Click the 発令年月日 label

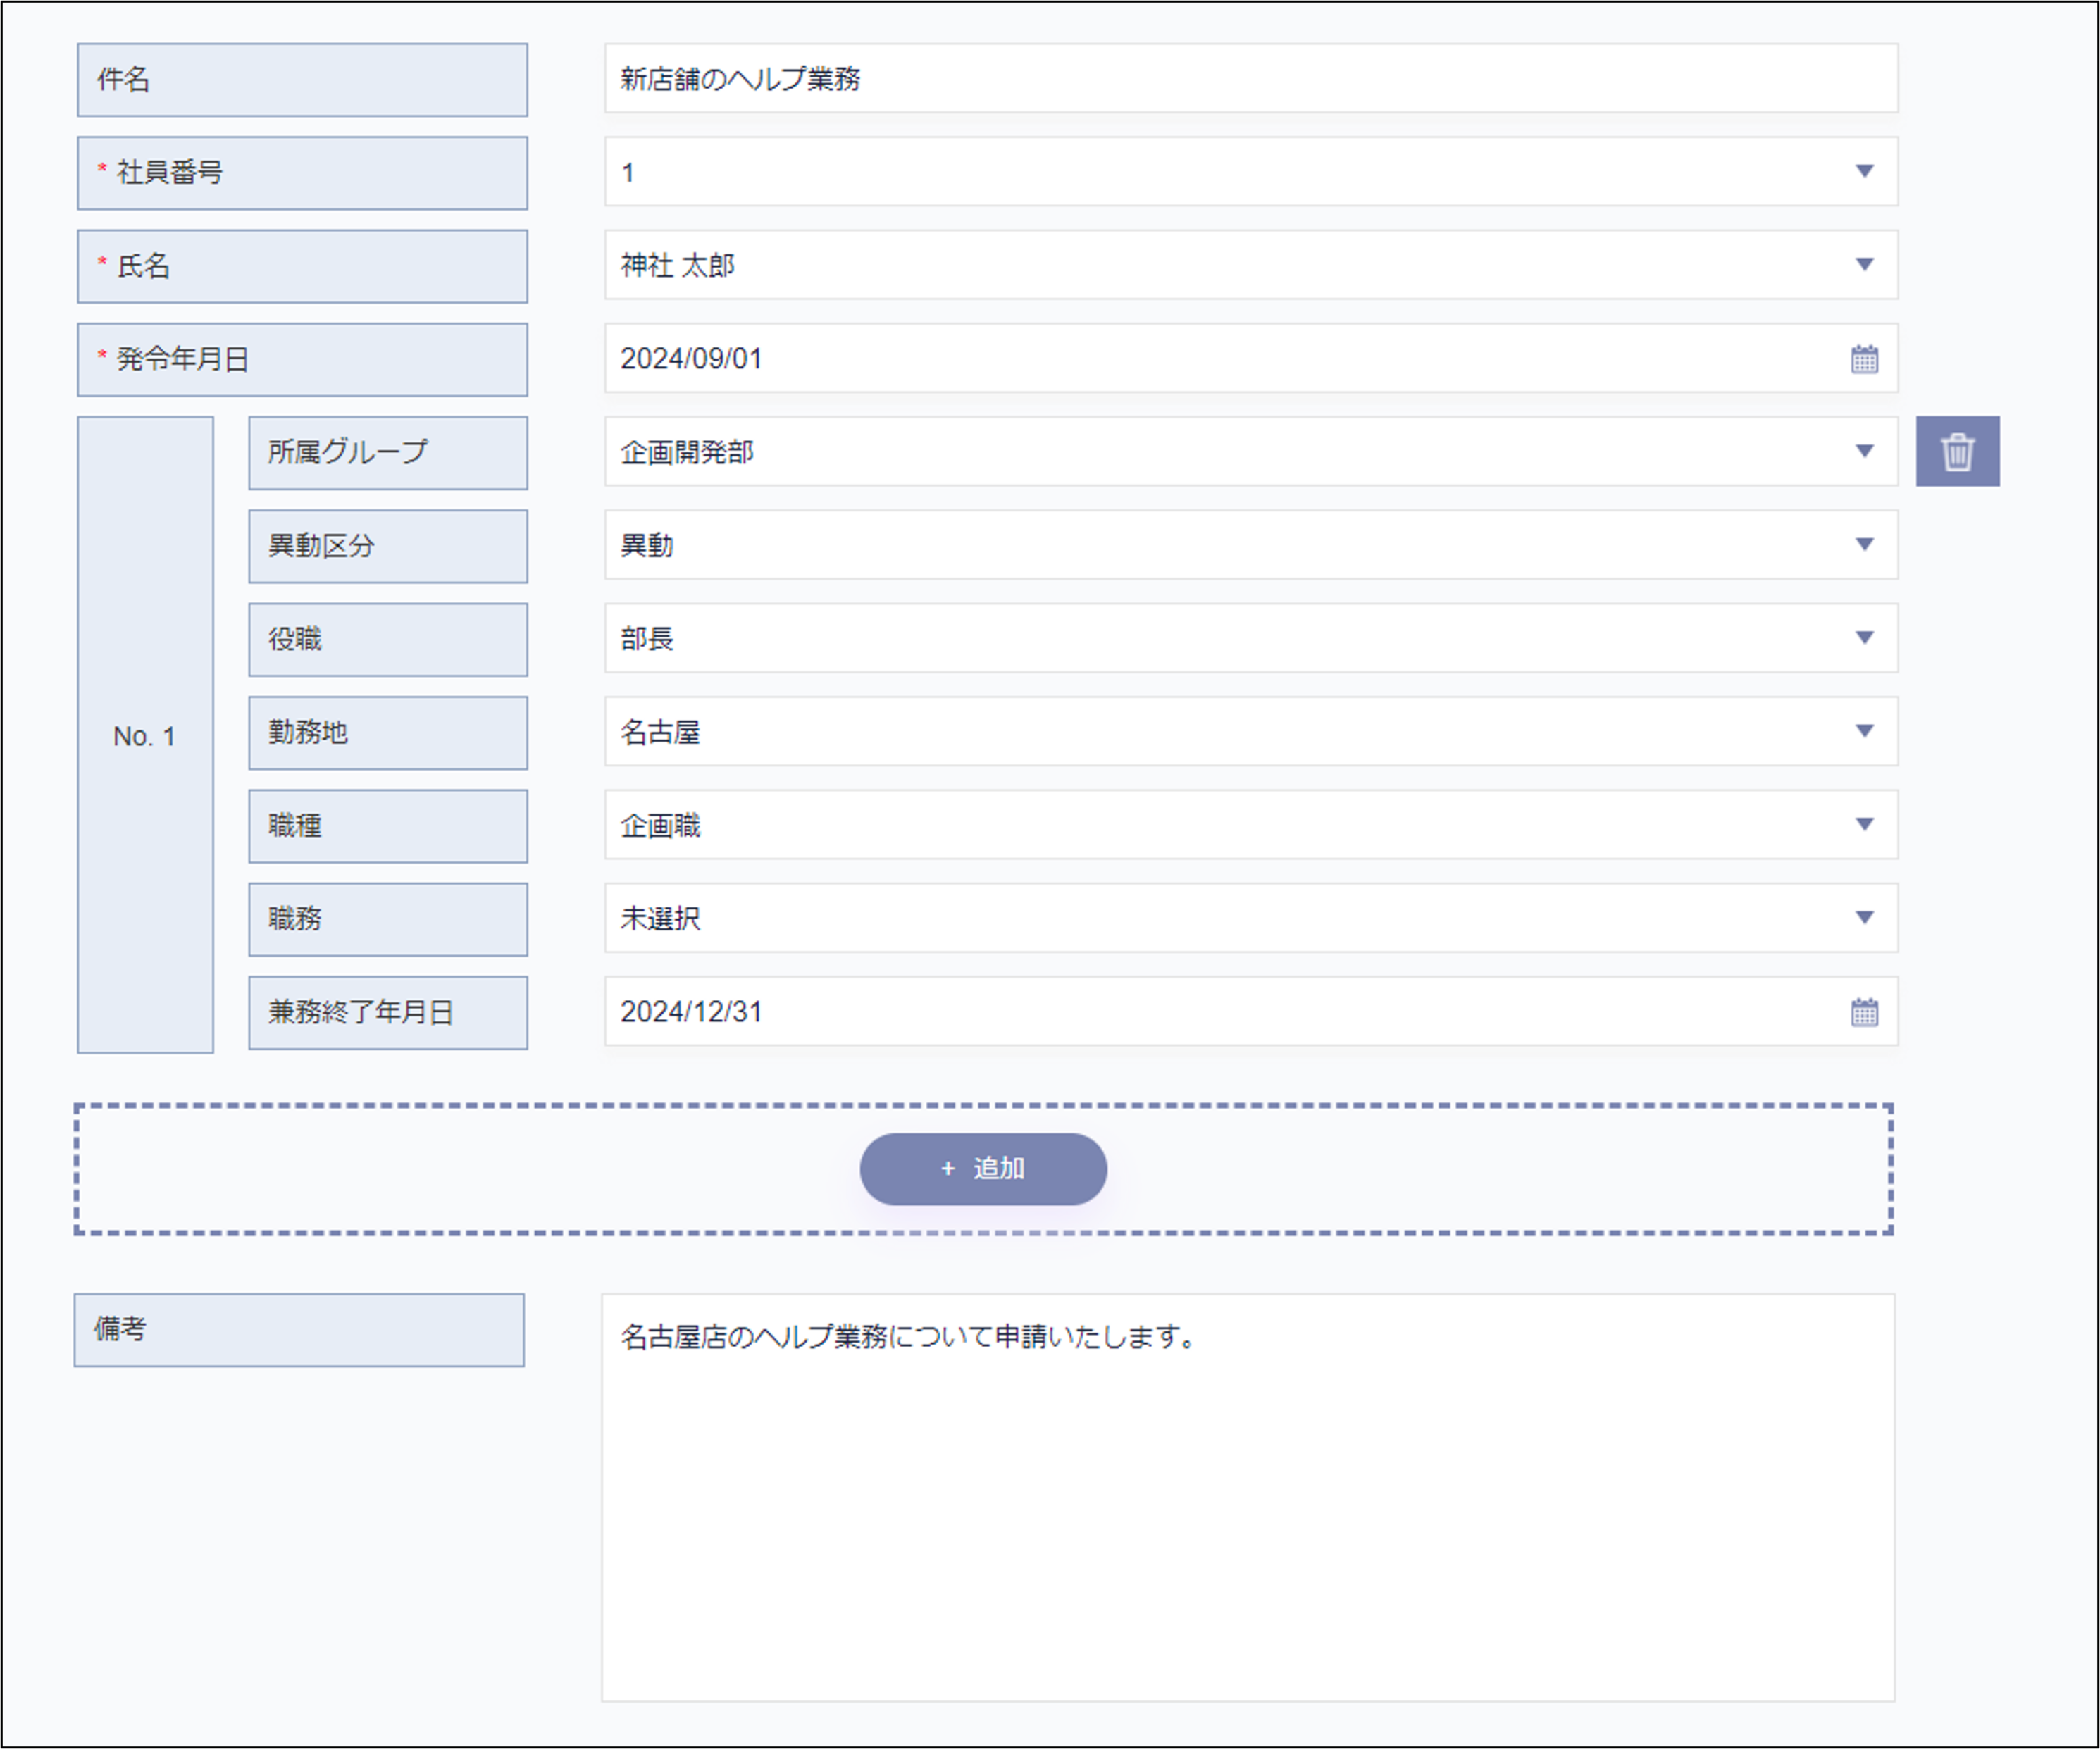pyautogui.click(x=302, y=359)
